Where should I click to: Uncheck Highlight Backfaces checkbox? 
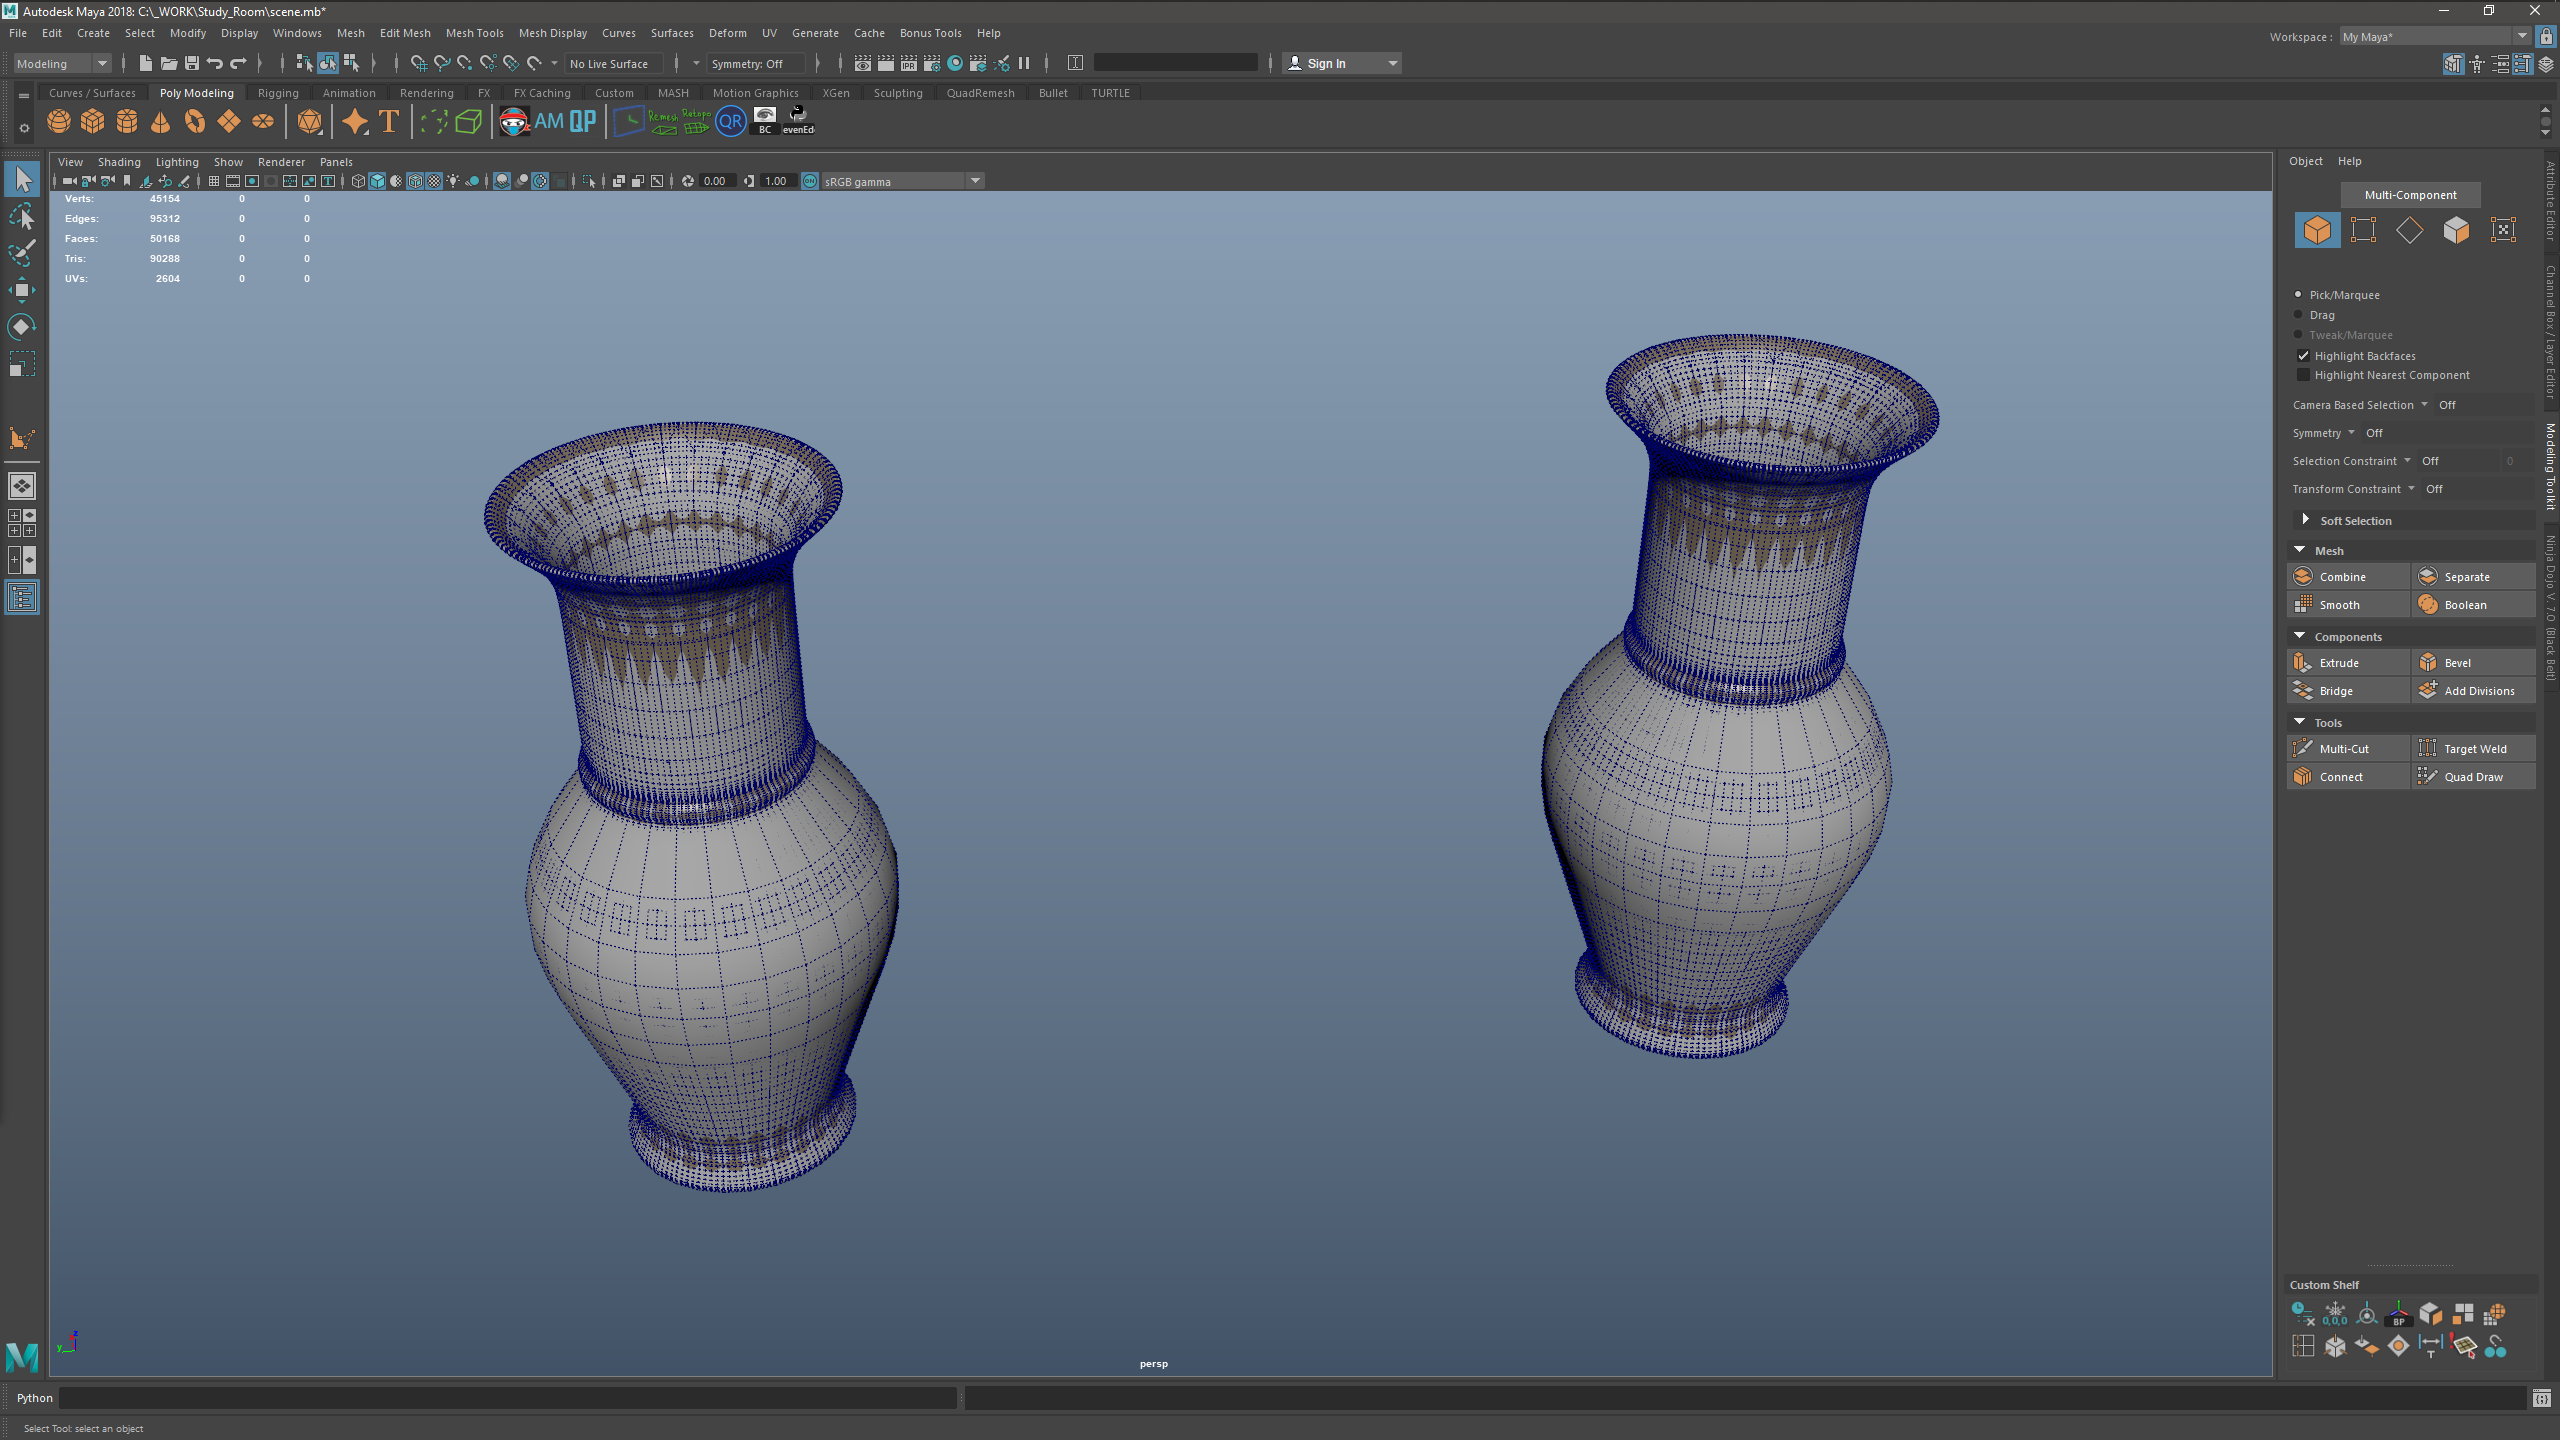click(2303, 355)
